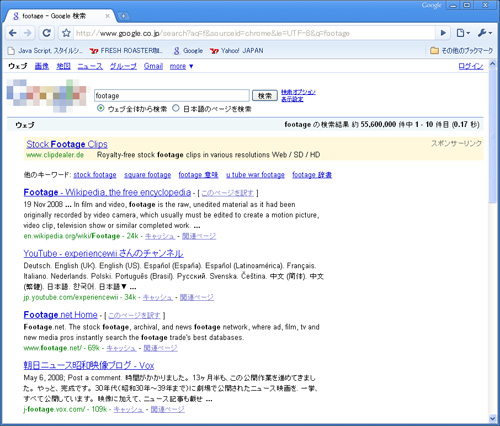Screen dimensions: 500x426
Task: Click the square footage related keyword
Action: click(148, 175)
